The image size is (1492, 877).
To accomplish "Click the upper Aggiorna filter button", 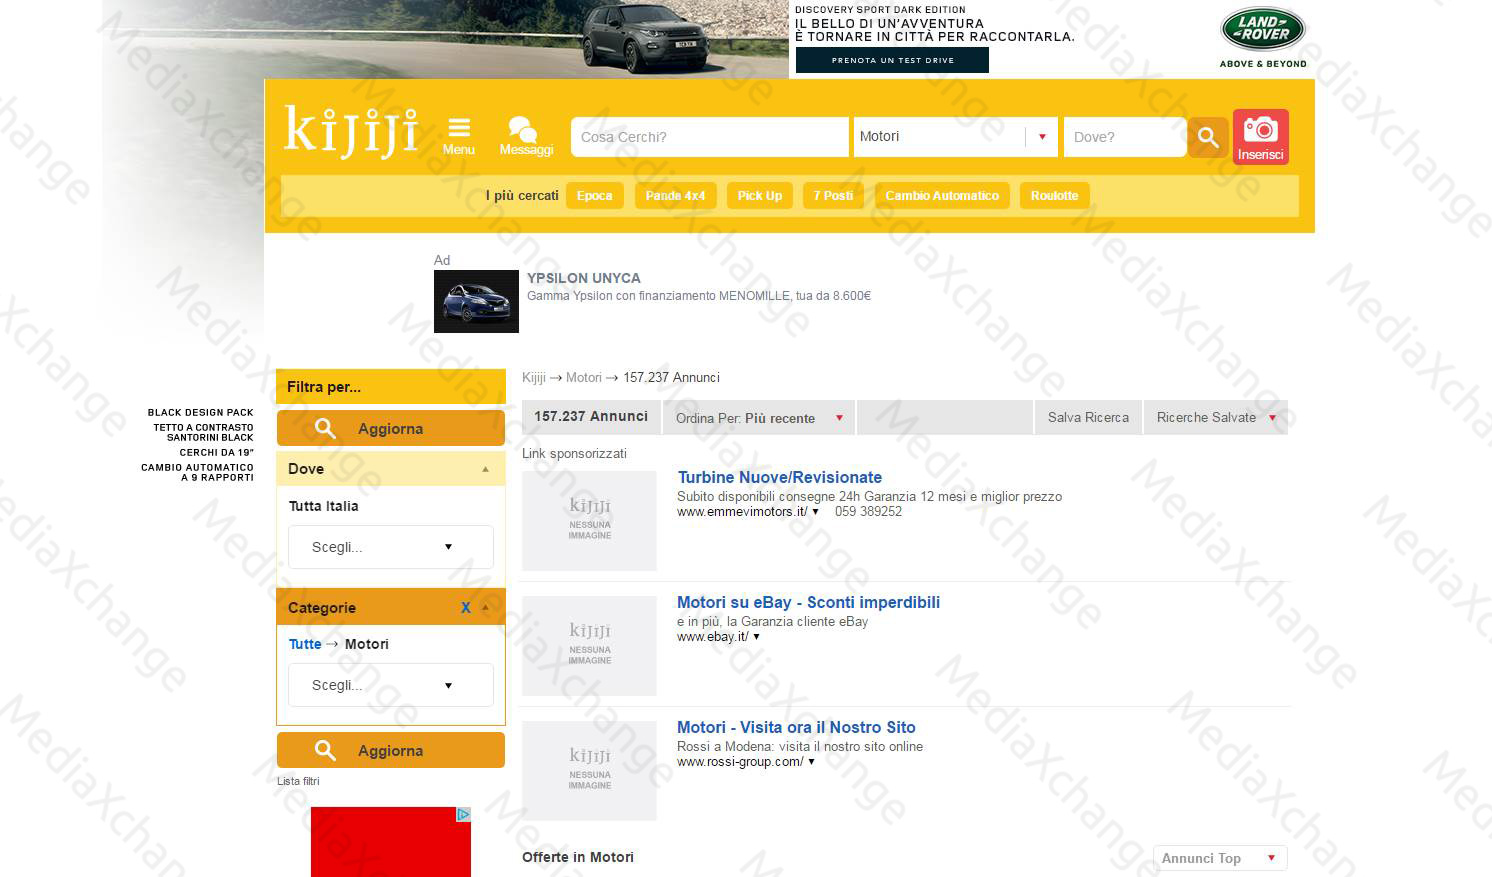I will 391,428.
